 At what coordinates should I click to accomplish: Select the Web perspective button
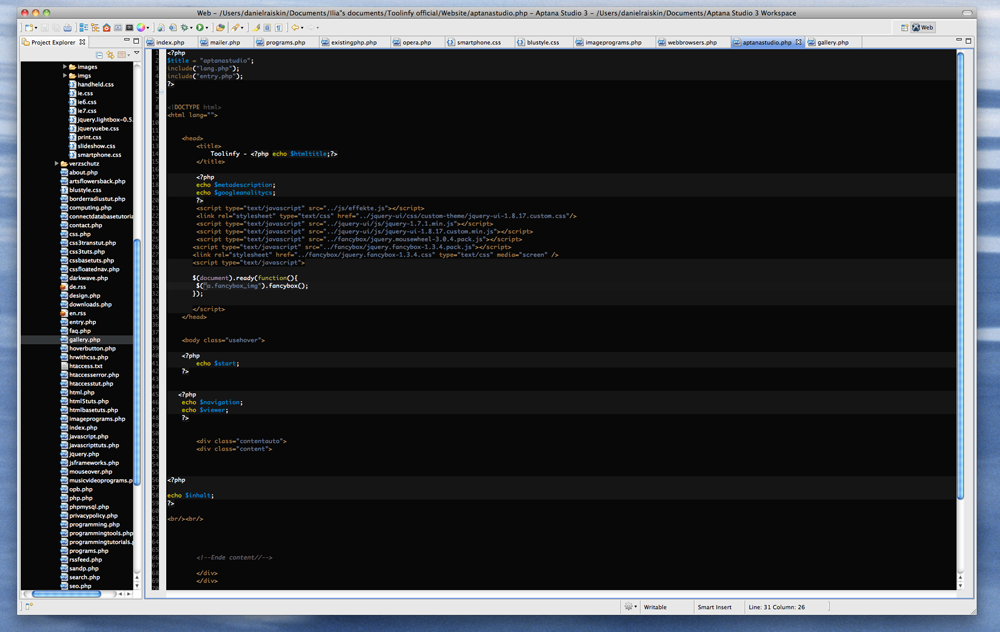(922, 28)
